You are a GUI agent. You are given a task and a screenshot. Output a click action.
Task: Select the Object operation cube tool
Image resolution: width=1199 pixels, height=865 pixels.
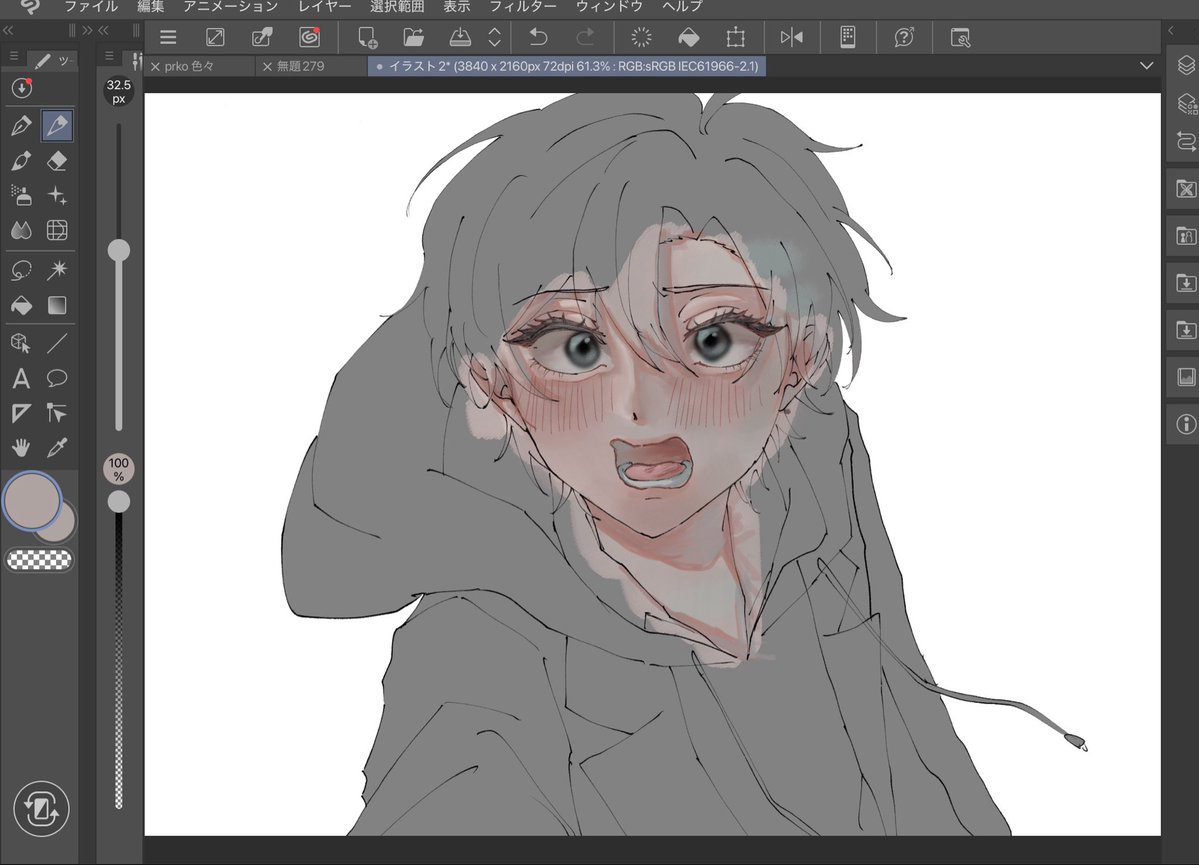pyautogui.click(x=21, y=343)
